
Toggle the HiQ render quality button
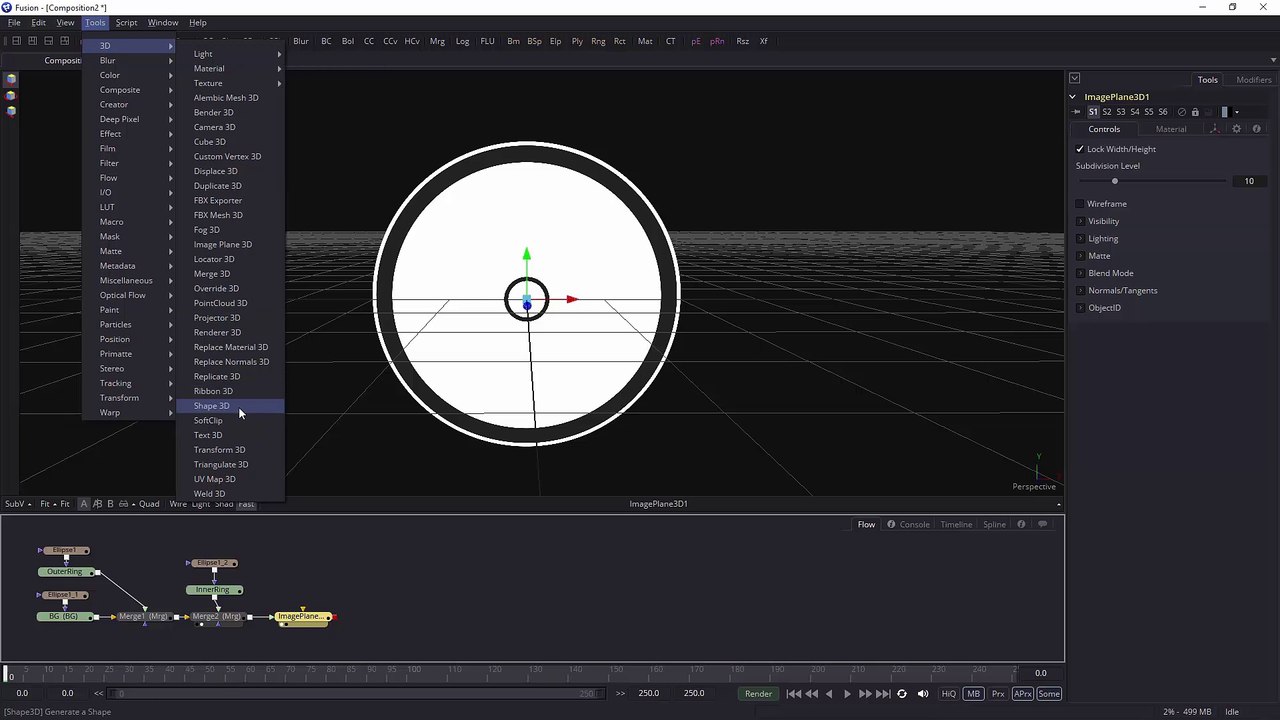click(x=948, y=693)
